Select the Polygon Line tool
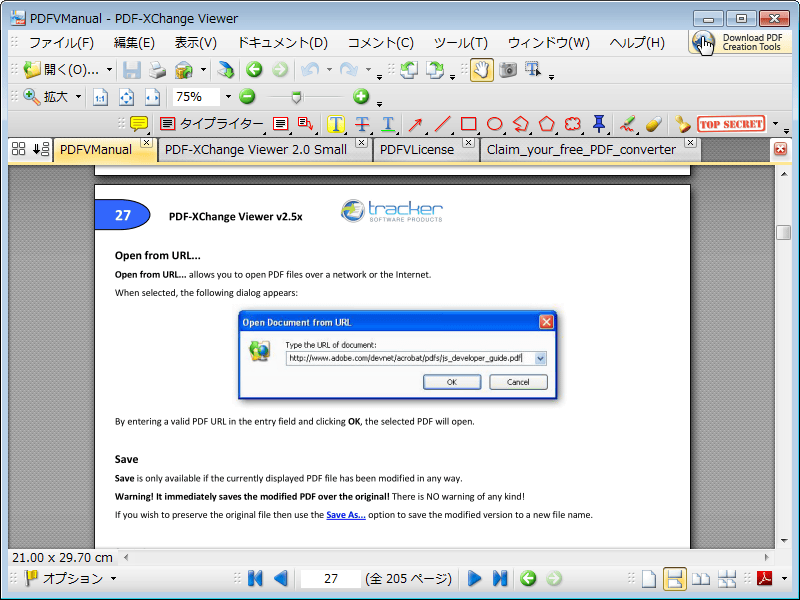Image resolution: width=800 pixels, height=600 pixels. coord(521,124)
